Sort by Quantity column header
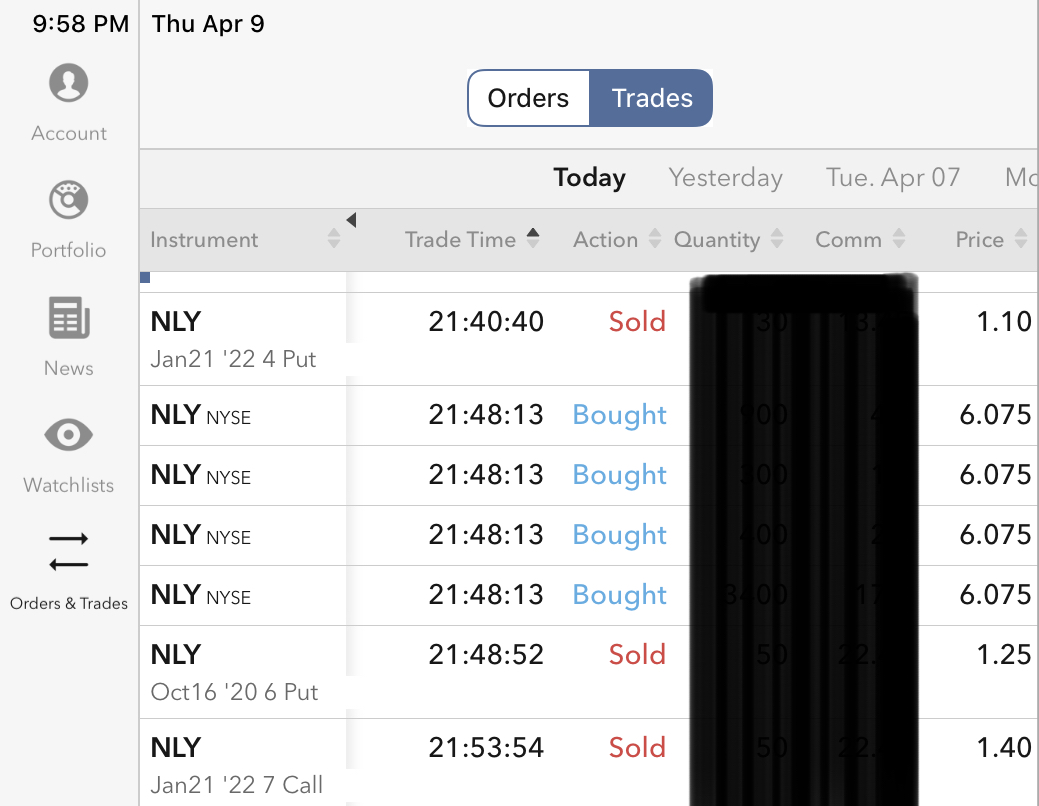Screen dimensions: 1039x806 point(717,240)
